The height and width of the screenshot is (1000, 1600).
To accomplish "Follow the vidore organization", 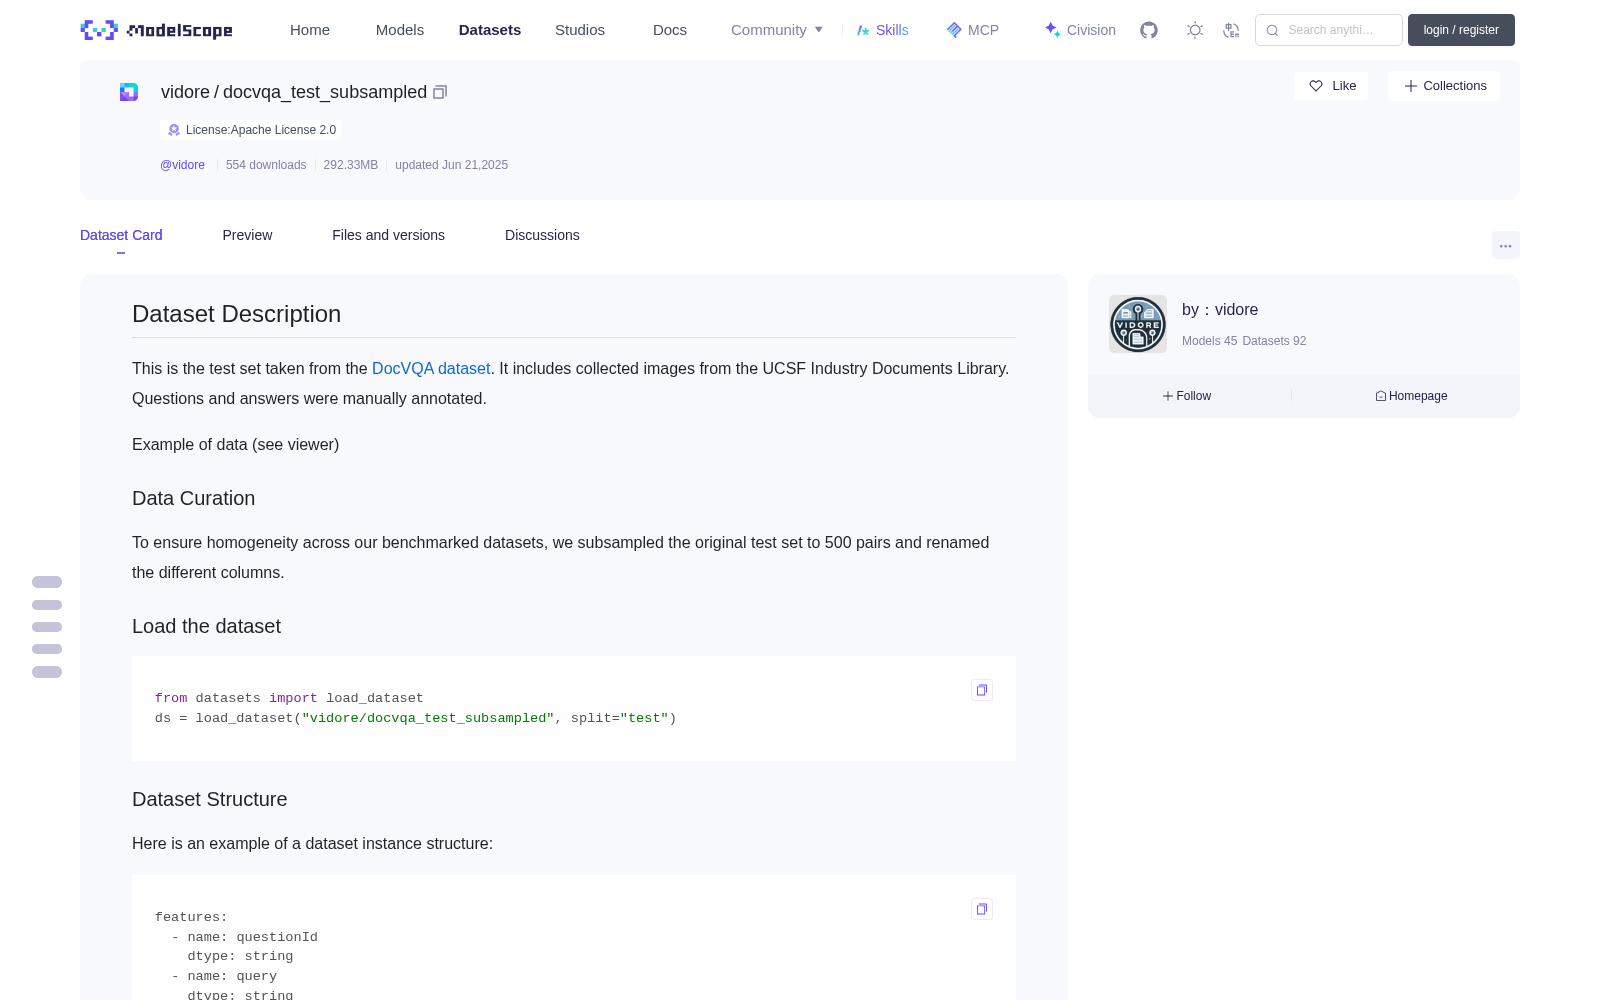I will click(x=1187, y=396).
